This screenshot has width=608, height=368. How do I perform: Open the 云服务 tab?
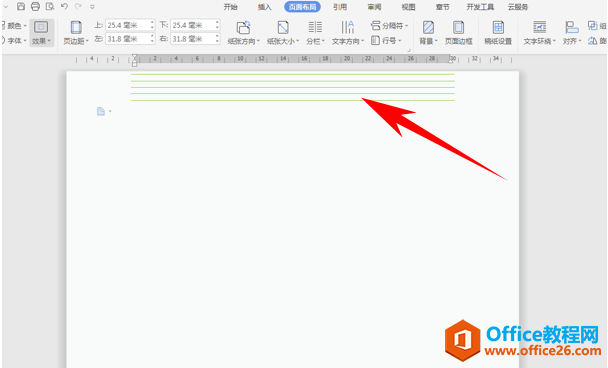518,7
